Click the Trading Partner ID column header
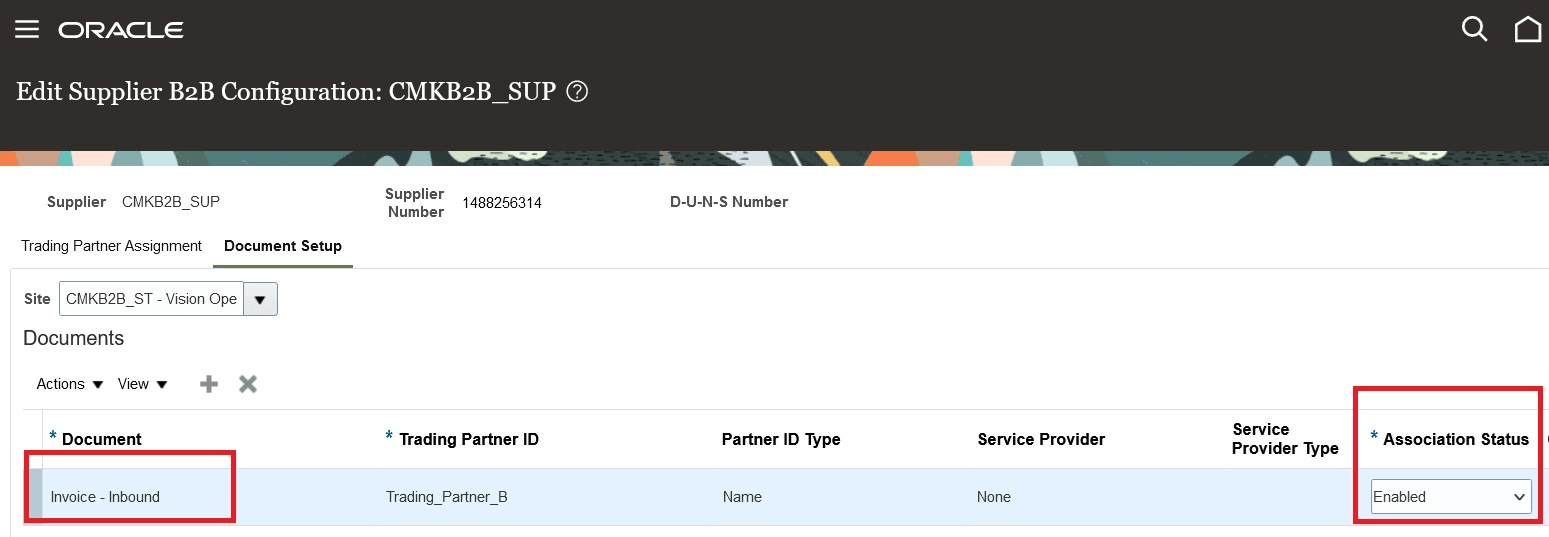The image size is (1549, 537). [x=469, y=439]
